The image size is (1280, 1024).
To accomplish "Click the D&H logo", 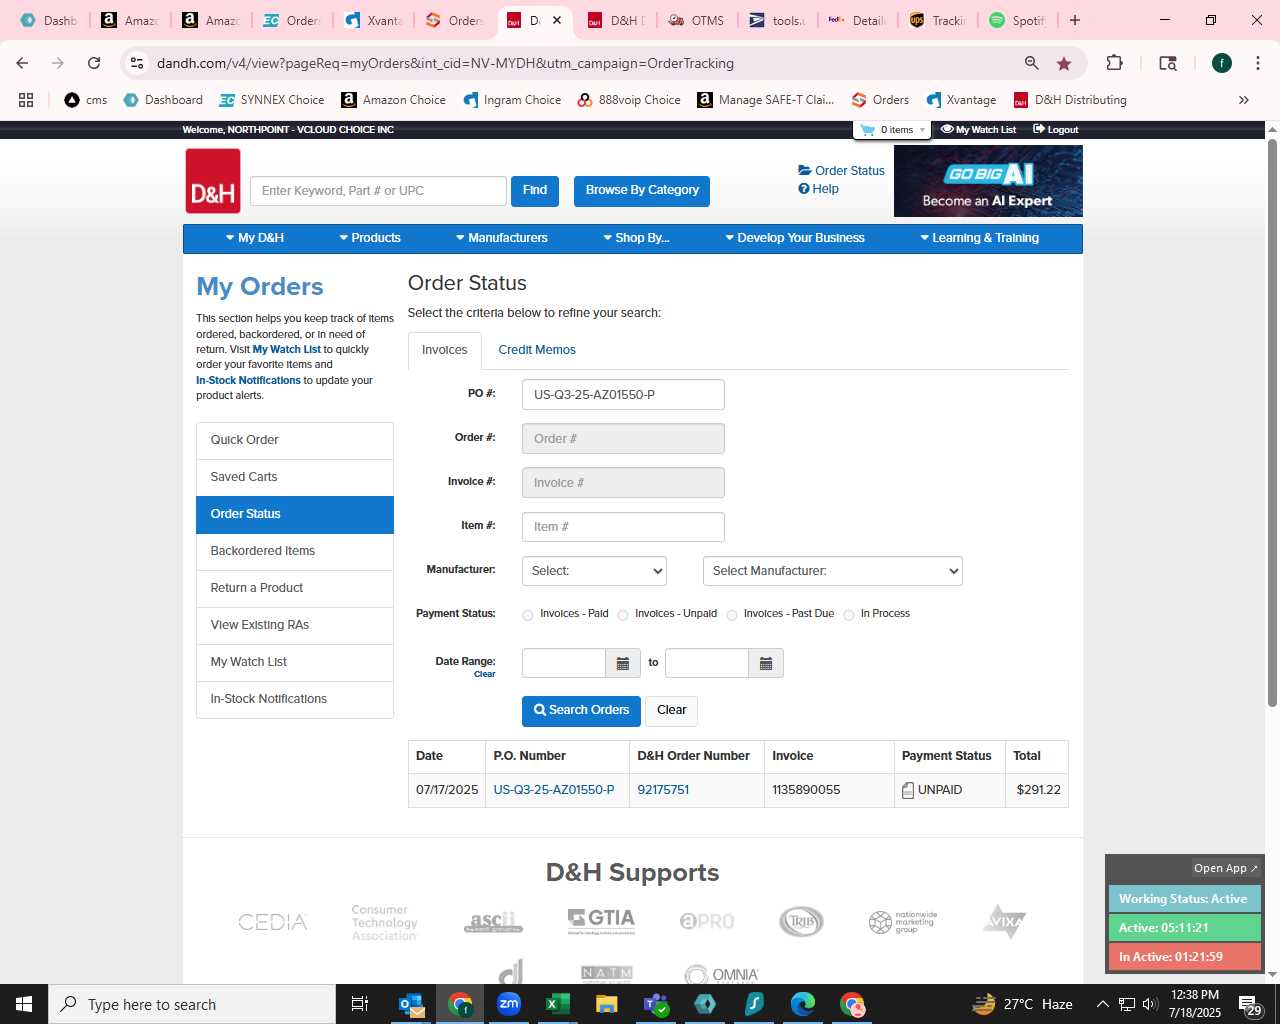I will (213, 181).
